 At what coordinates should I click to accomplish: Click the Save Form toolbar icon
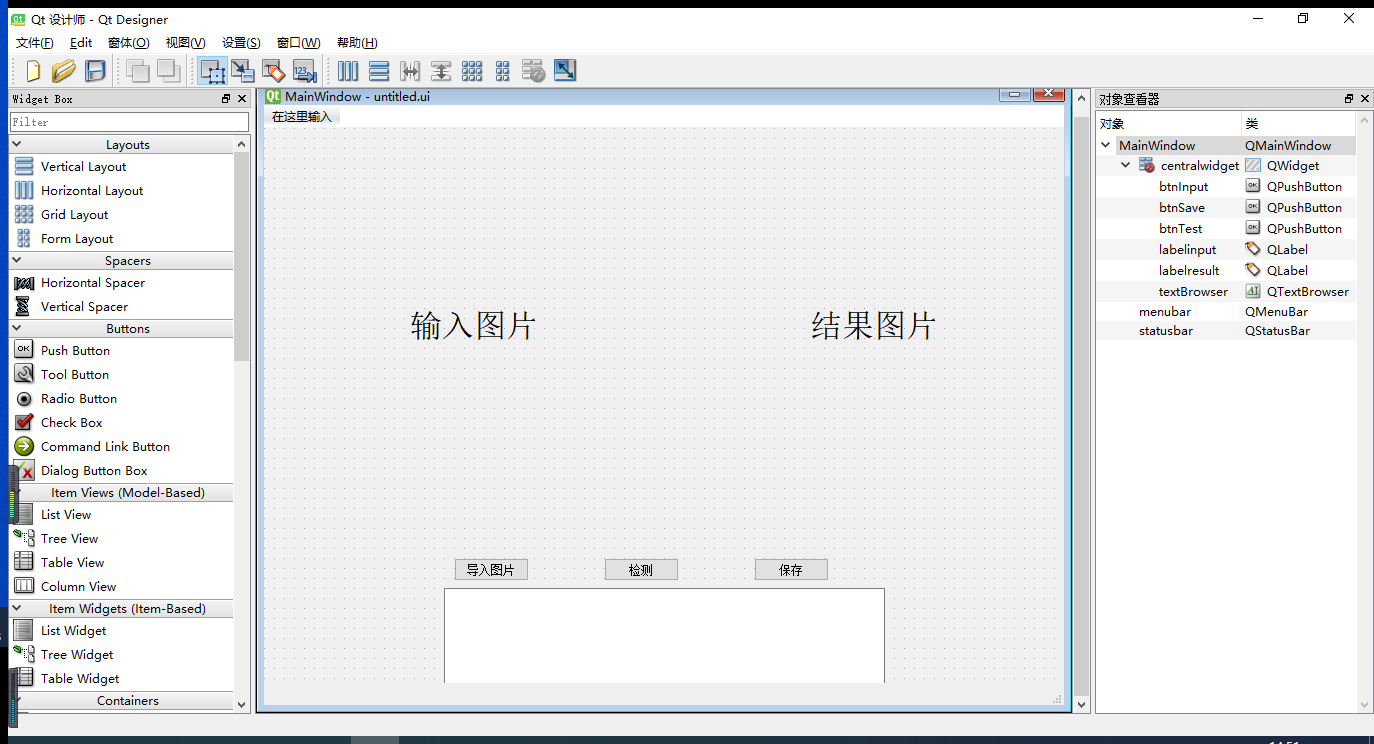click(x=95, y=71)
